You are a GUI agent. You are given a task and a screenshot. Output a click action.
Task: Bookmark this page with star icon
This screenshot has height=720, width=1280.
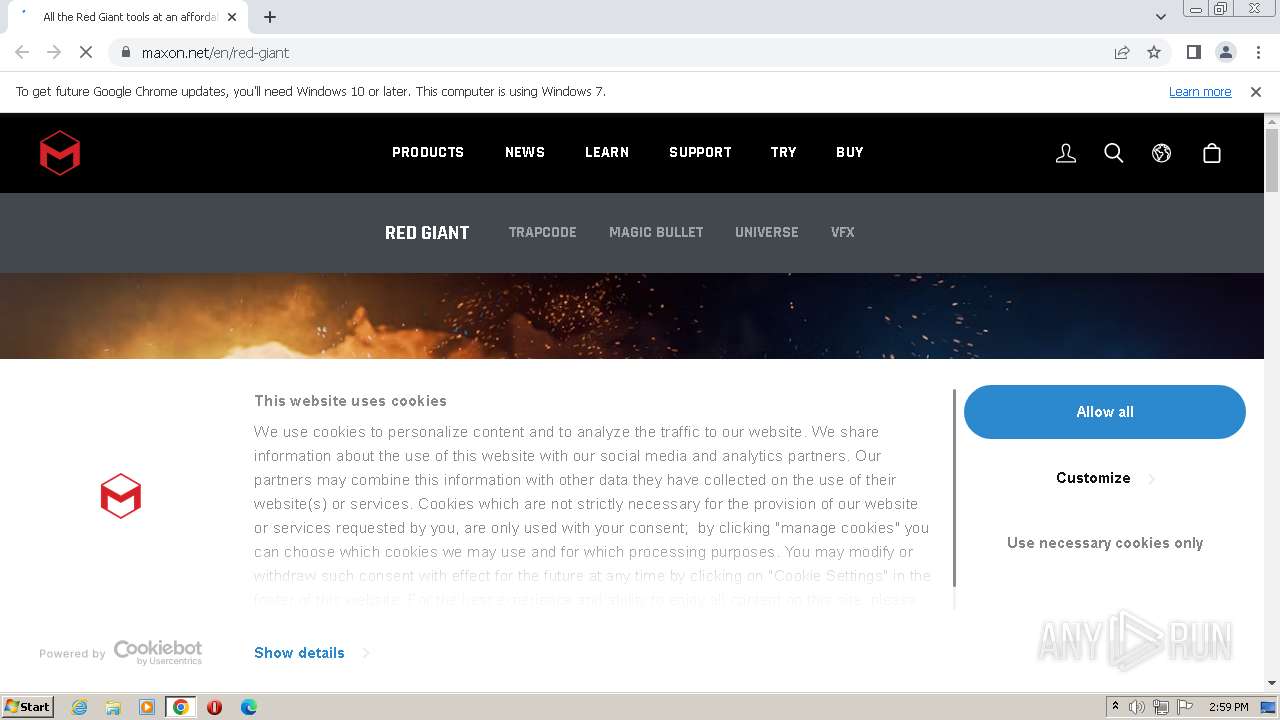[x=1154, y=53]
